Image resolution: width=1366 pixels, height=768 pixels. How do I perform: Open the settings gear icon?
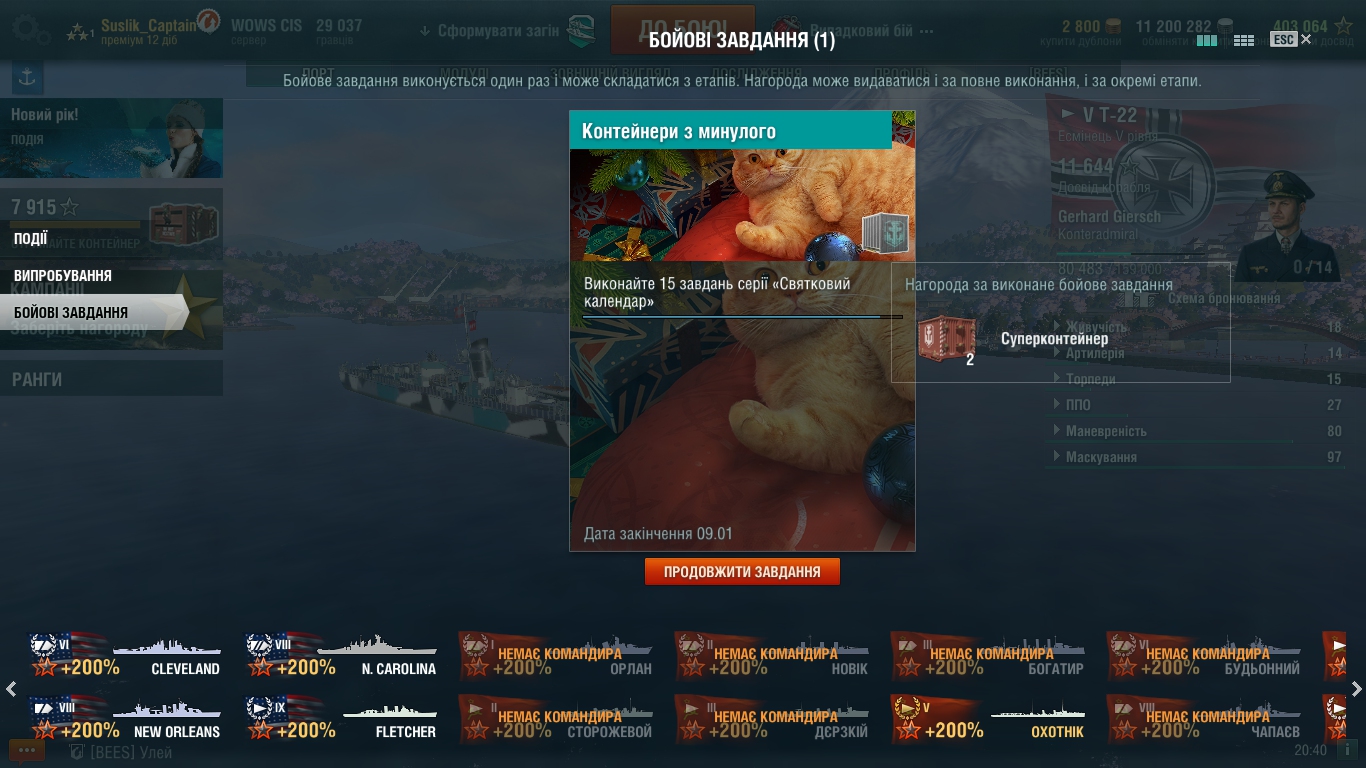click(x=31, y=28)
